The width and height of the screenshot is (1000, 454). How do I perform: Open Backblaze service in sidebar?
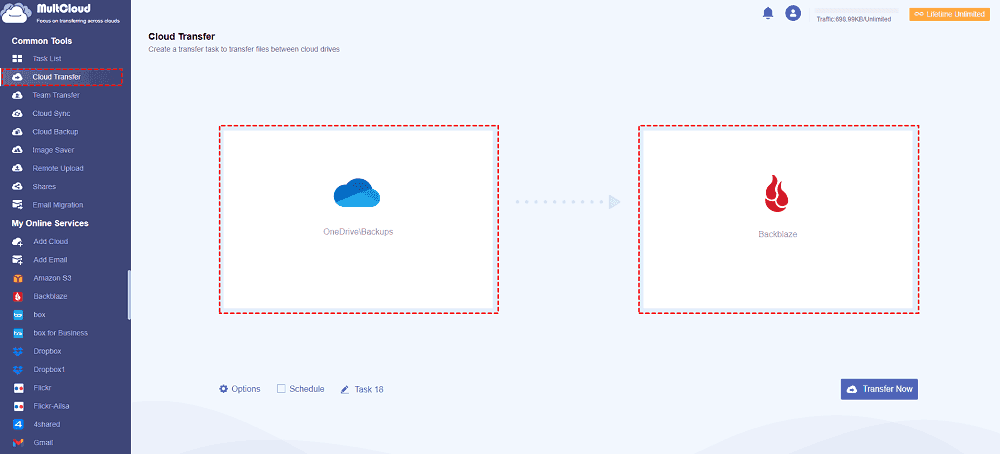click(50, 297)
